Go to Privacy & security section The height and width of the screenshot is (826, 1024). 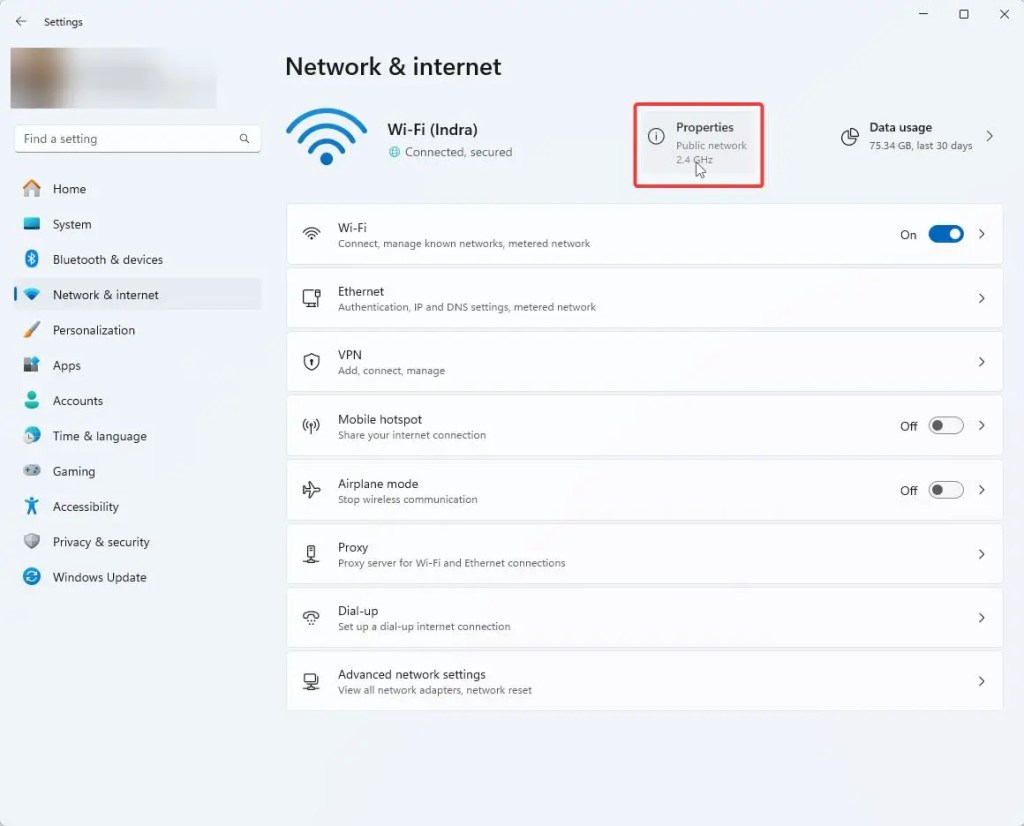100,542
